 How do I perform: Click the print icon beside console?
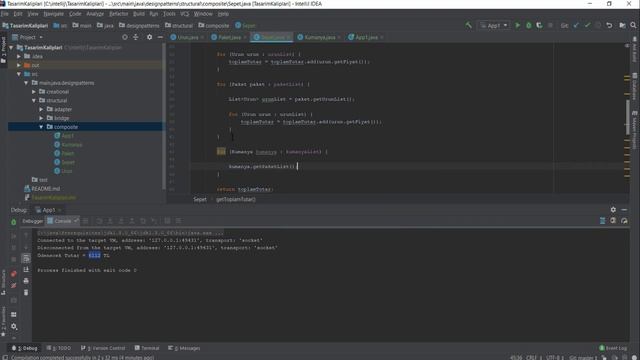click(x=26, y=281)
